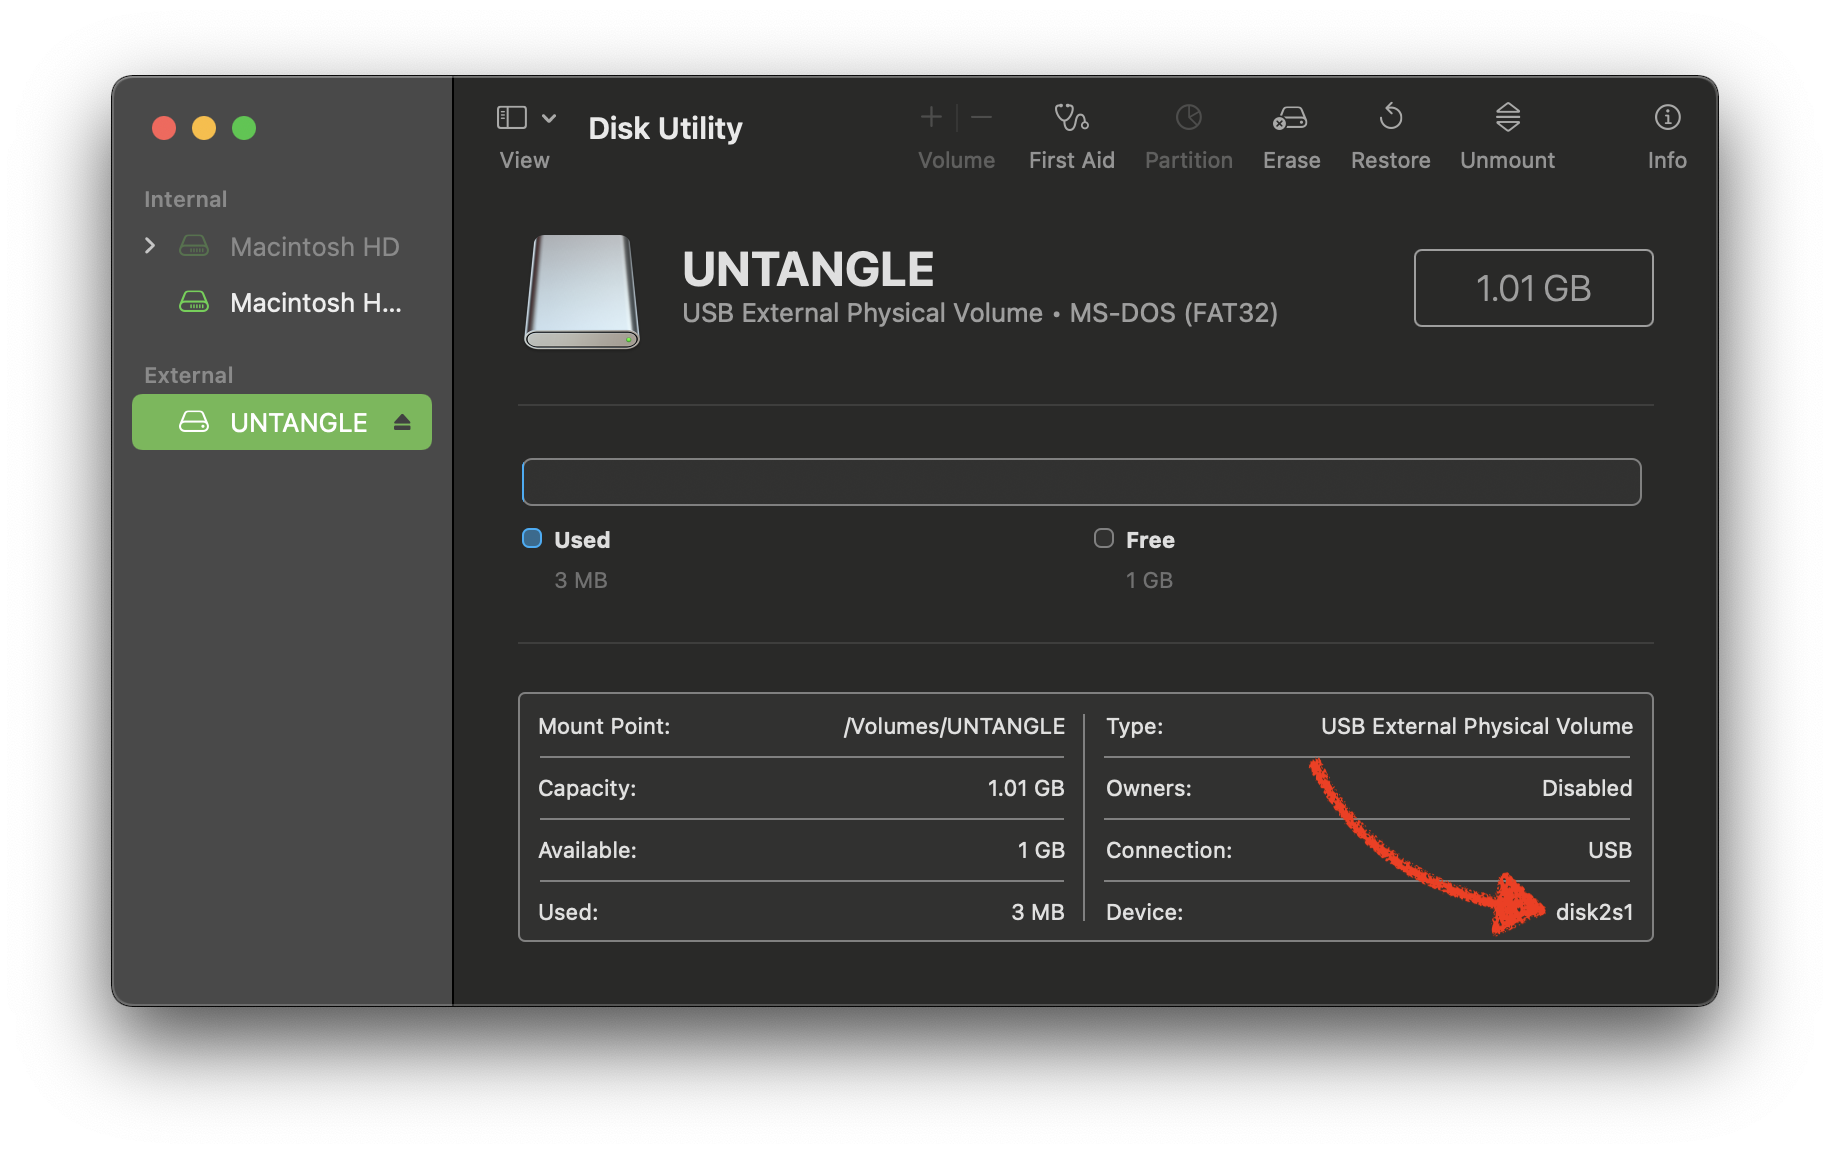Click the Restore arrow icon

1390,117
